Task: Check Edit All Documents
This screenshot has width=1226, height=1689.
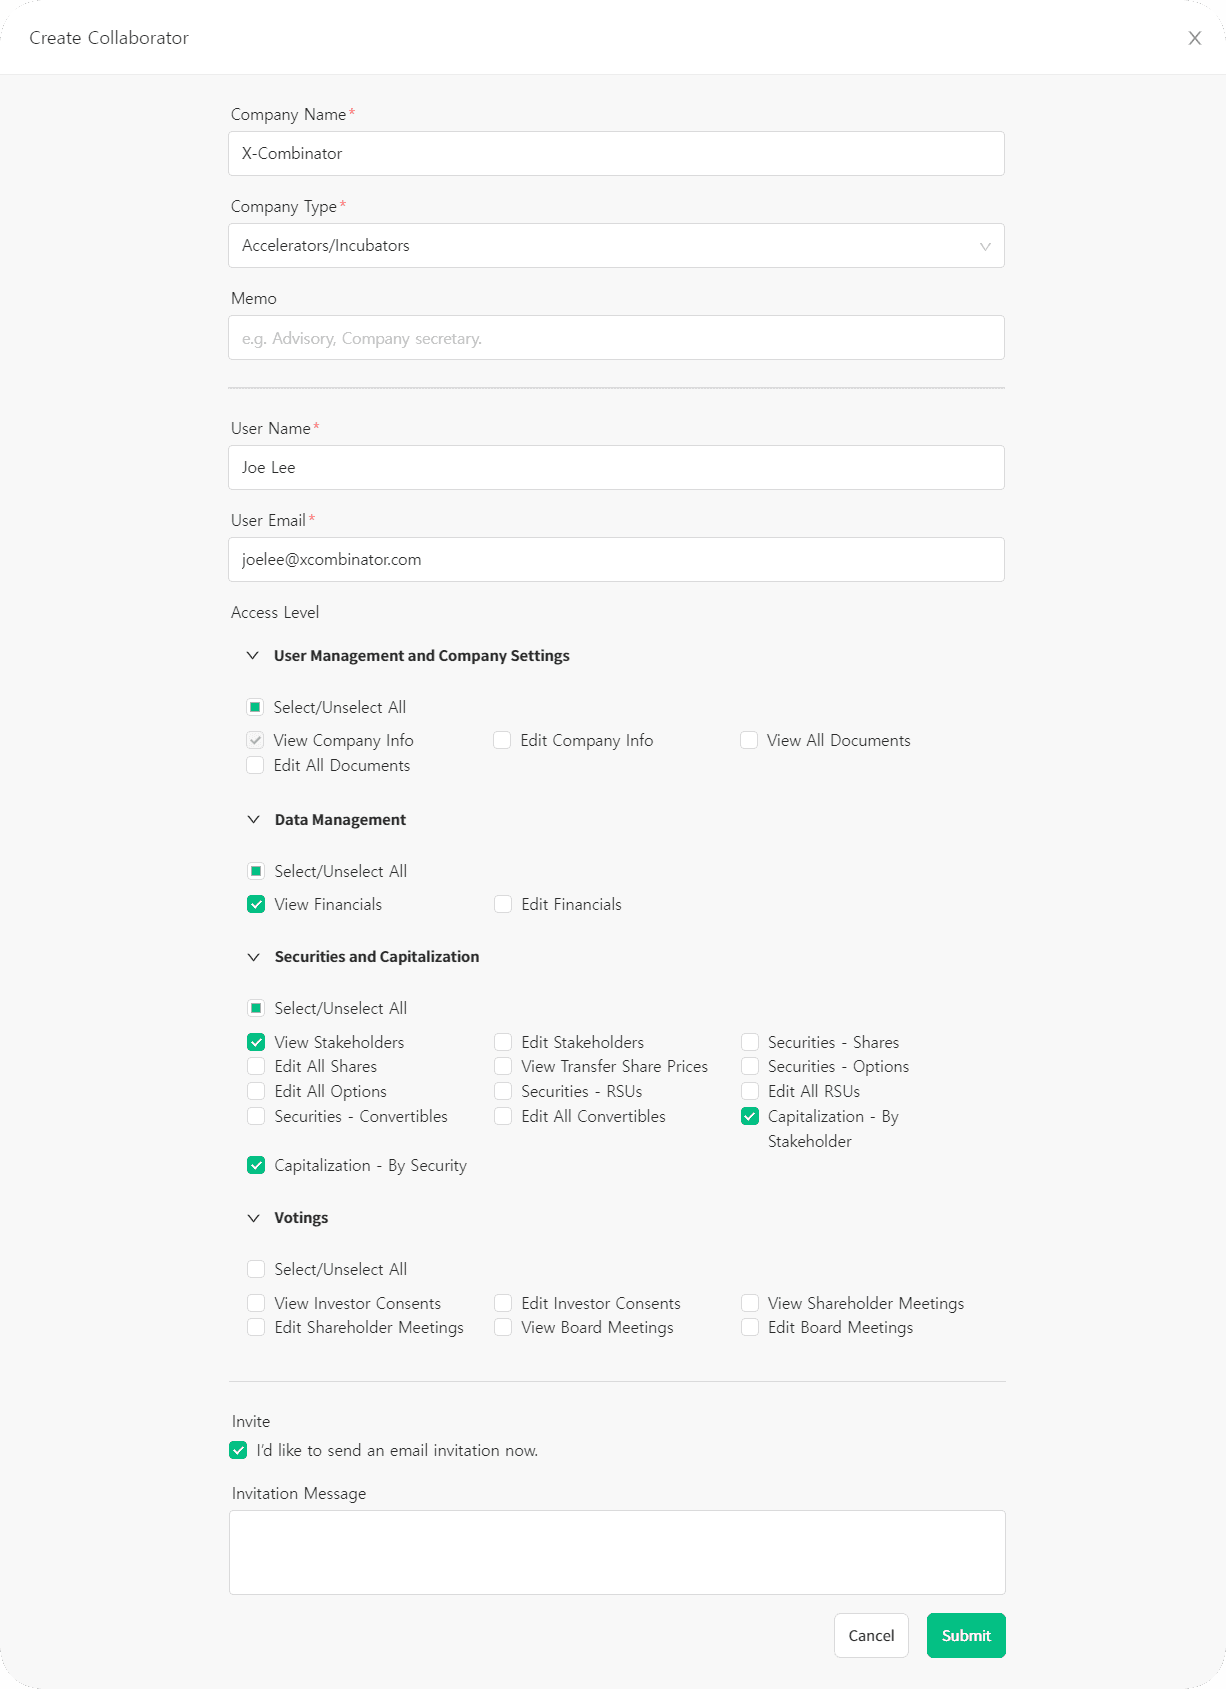Action: coord(256,765)
